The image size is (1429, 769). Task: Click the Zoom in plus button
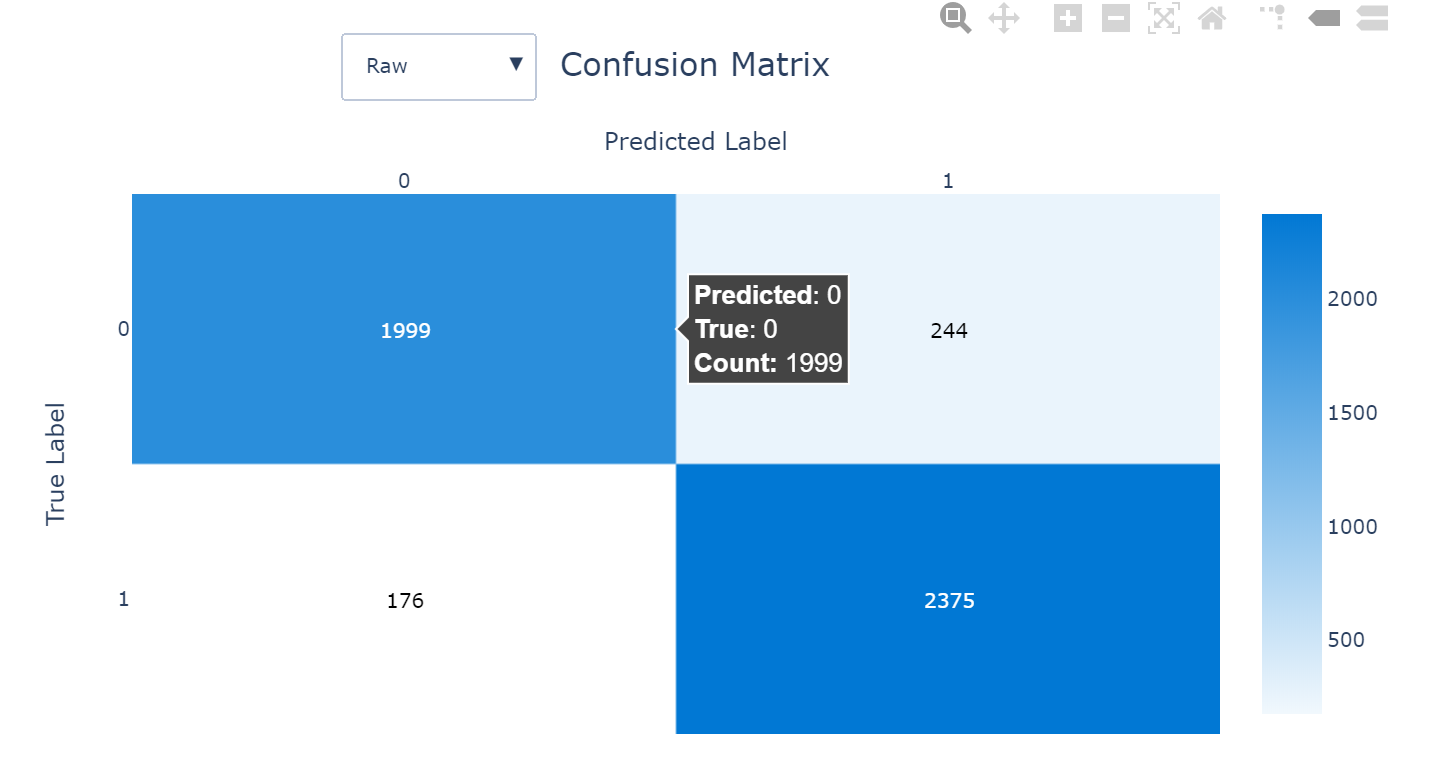click(x=1068, y=18)
